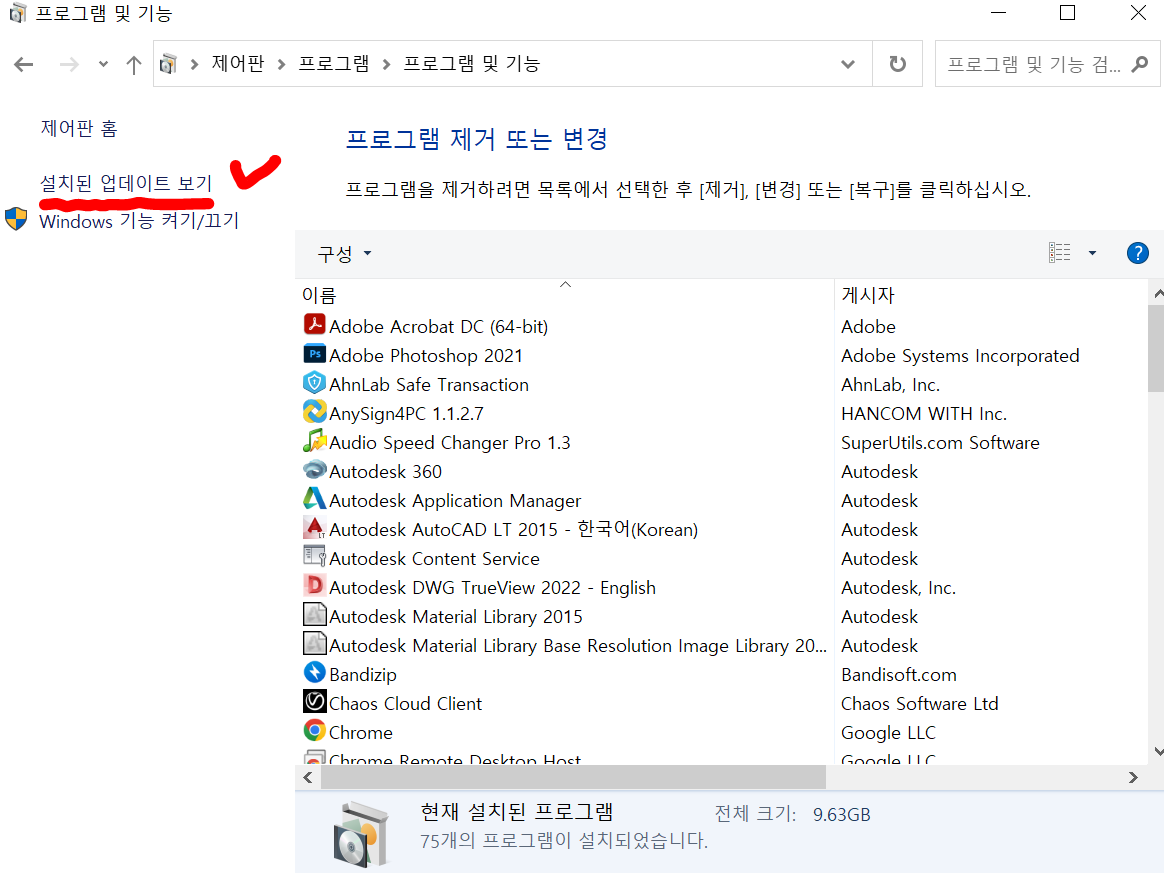Viewport: 1164px width, 873px height.
Task: Click the horizontal scrollbar thumb
Action: (x=572, y=777)
